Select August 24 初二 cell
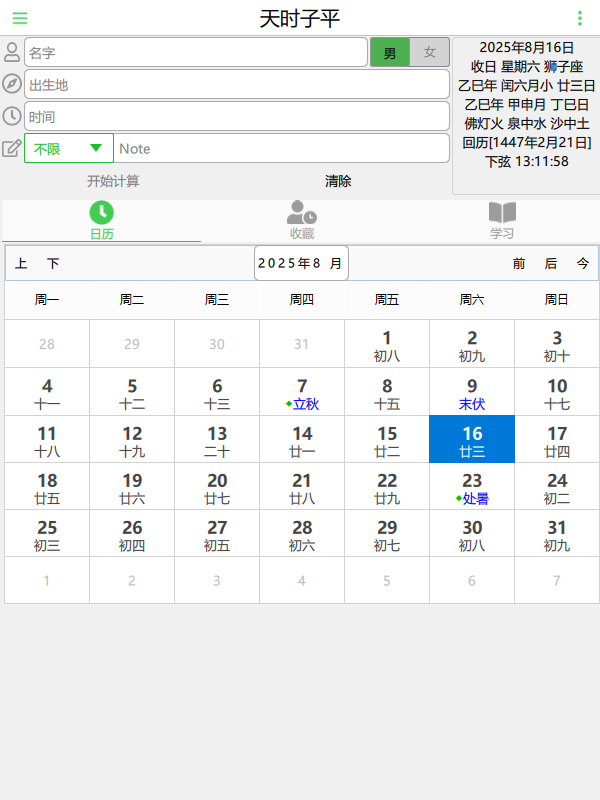The height and width of the screenshot is (800, 600). (557, 486)
